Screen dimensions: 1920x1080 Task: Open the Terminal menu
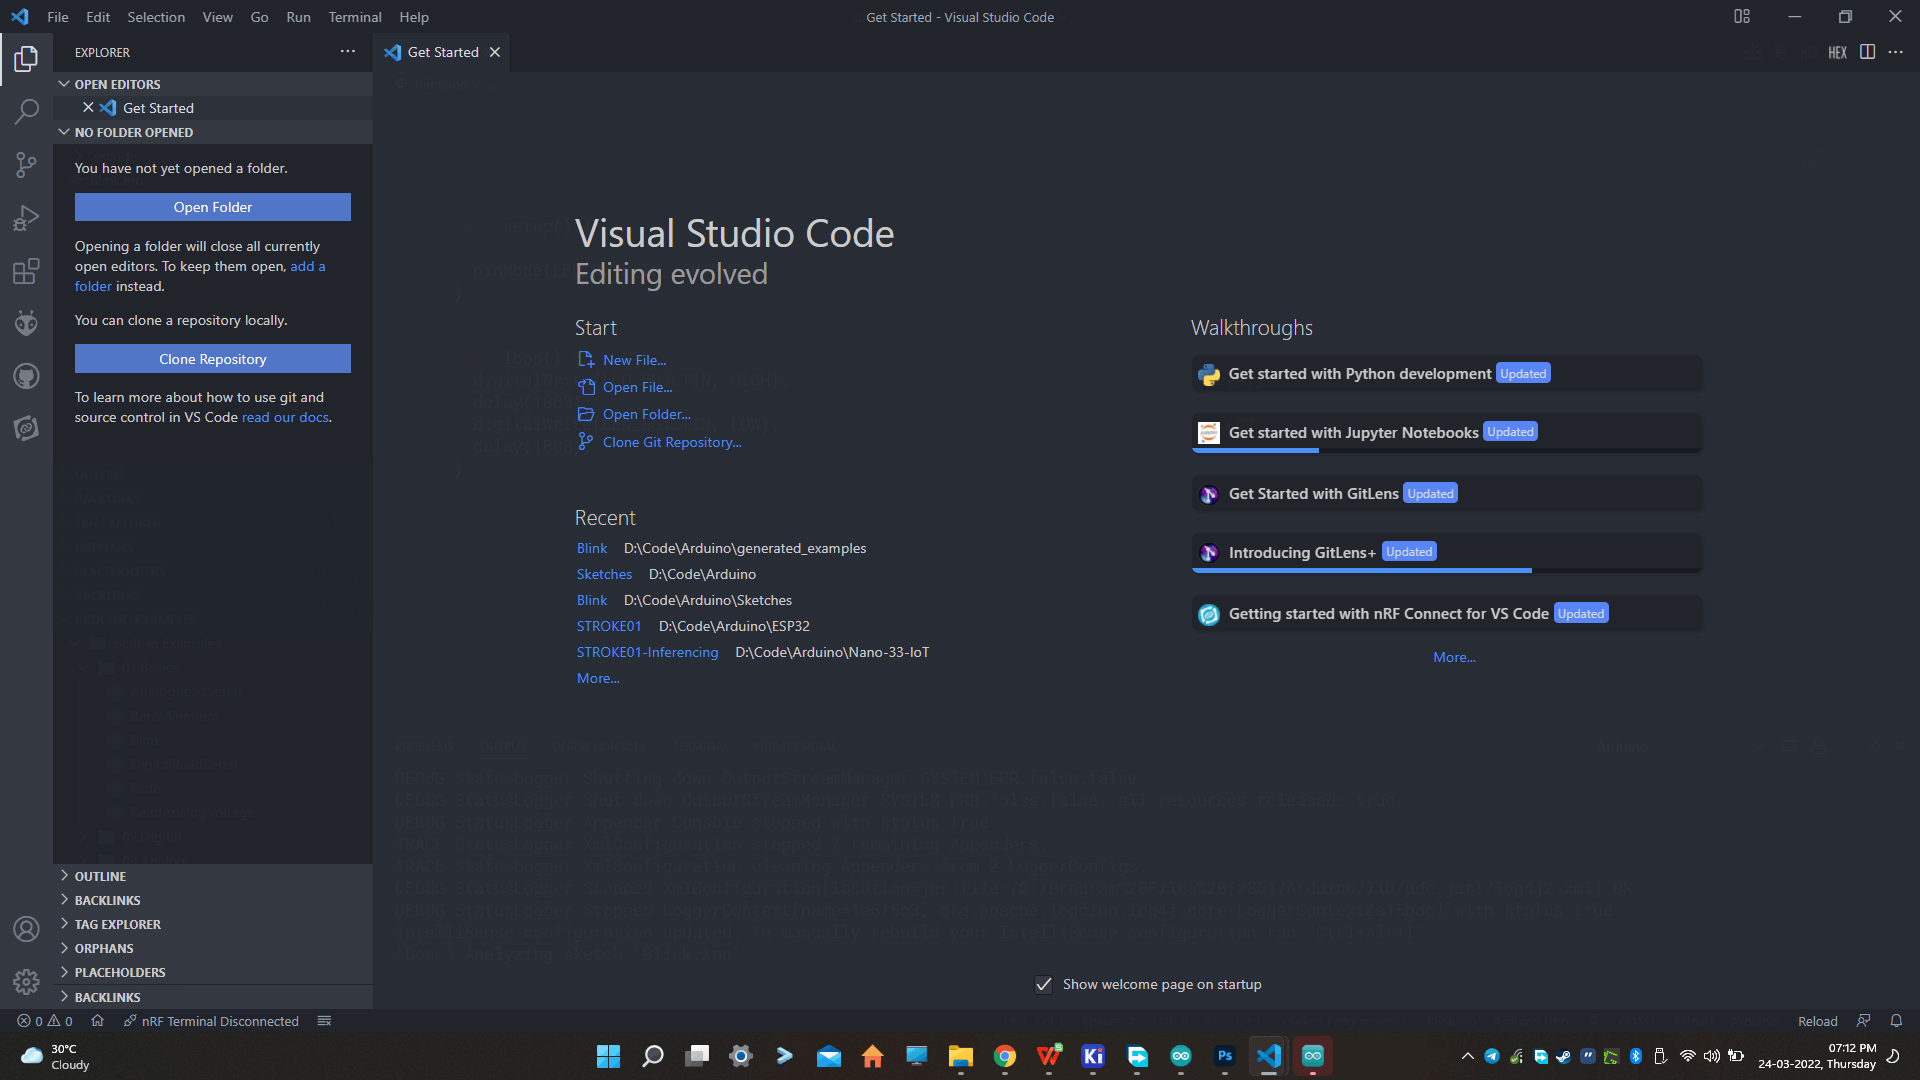355,17
